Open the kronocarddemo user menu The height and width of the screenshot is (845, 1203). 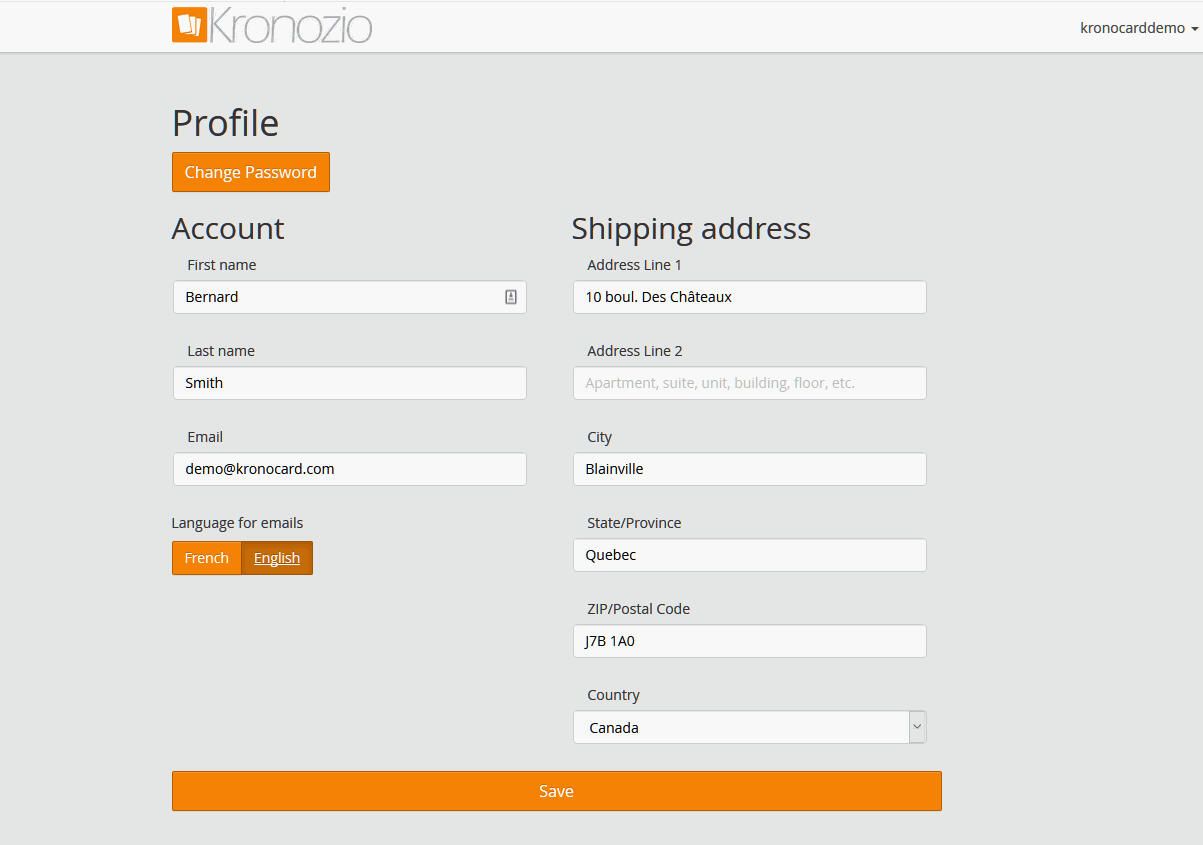(1139, 28)
